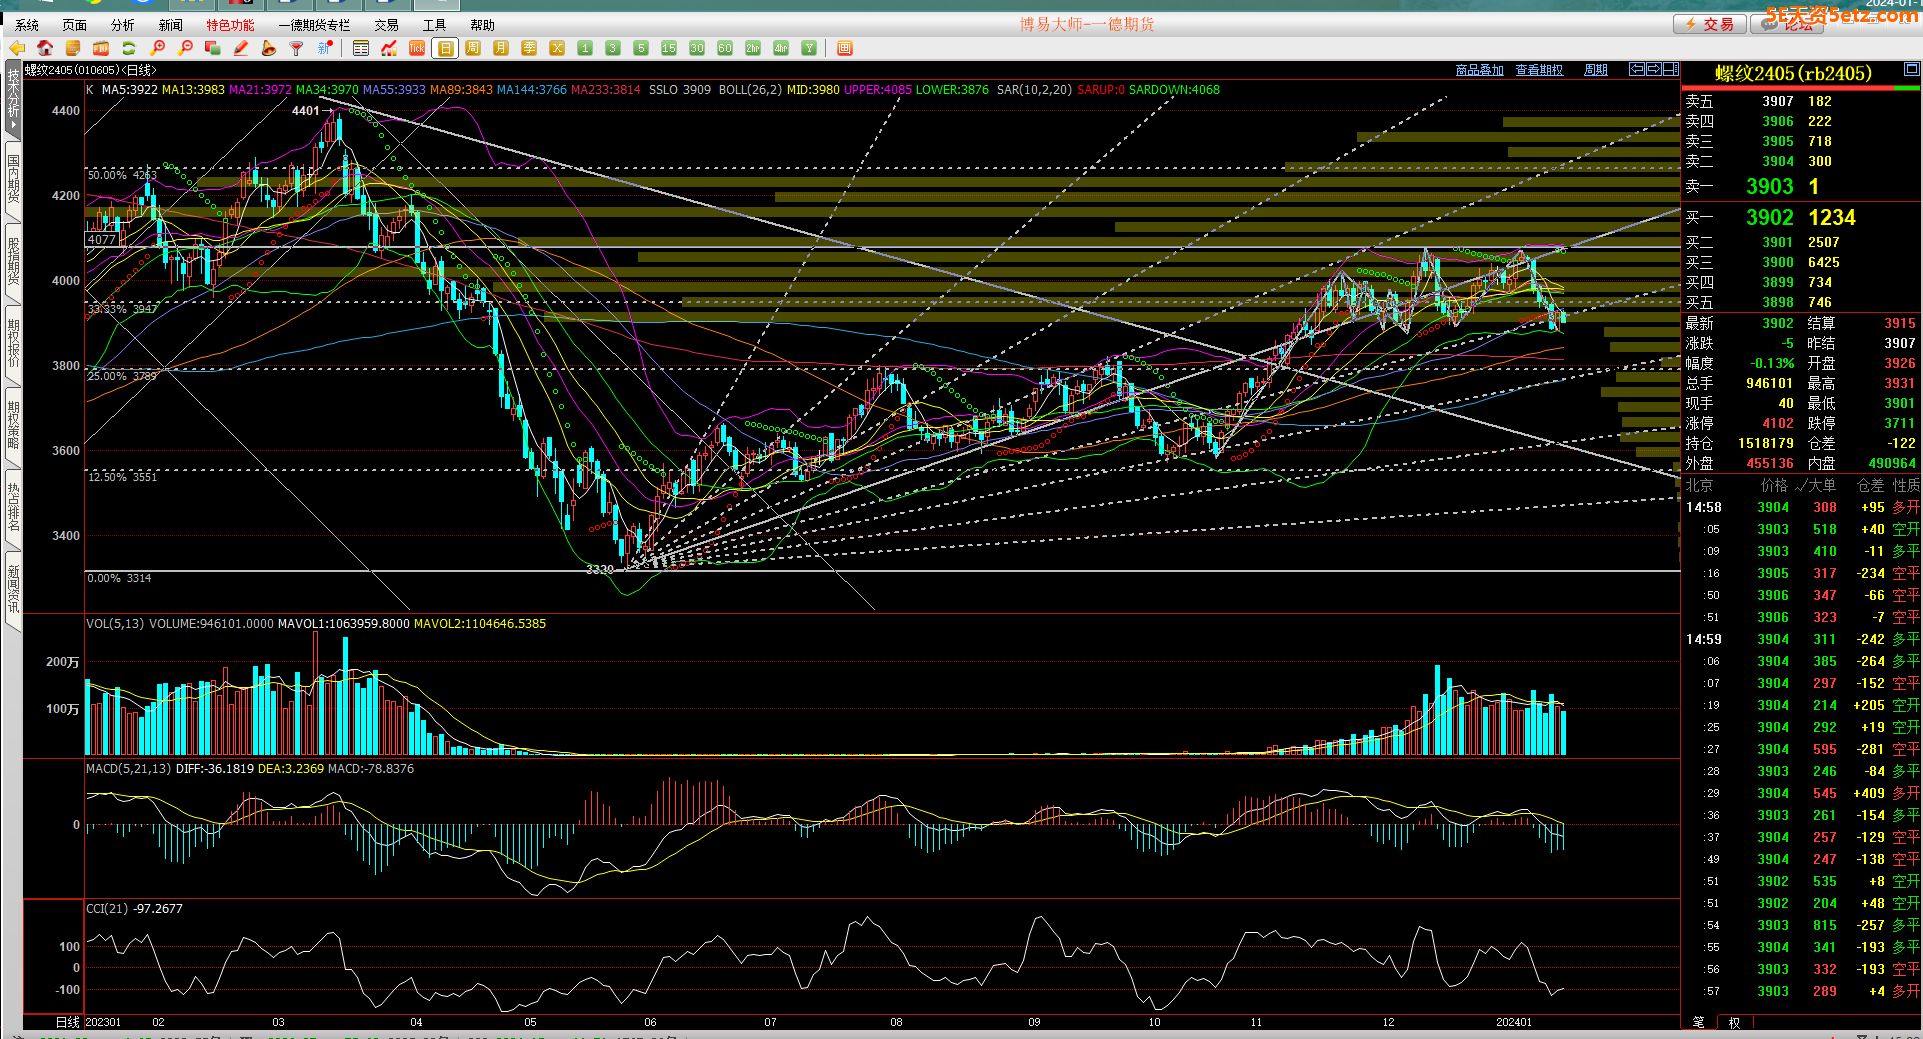Screen dimensions: 1923x1039
Task: Click previous contract left arrow icon
Action: point(1636,69)
